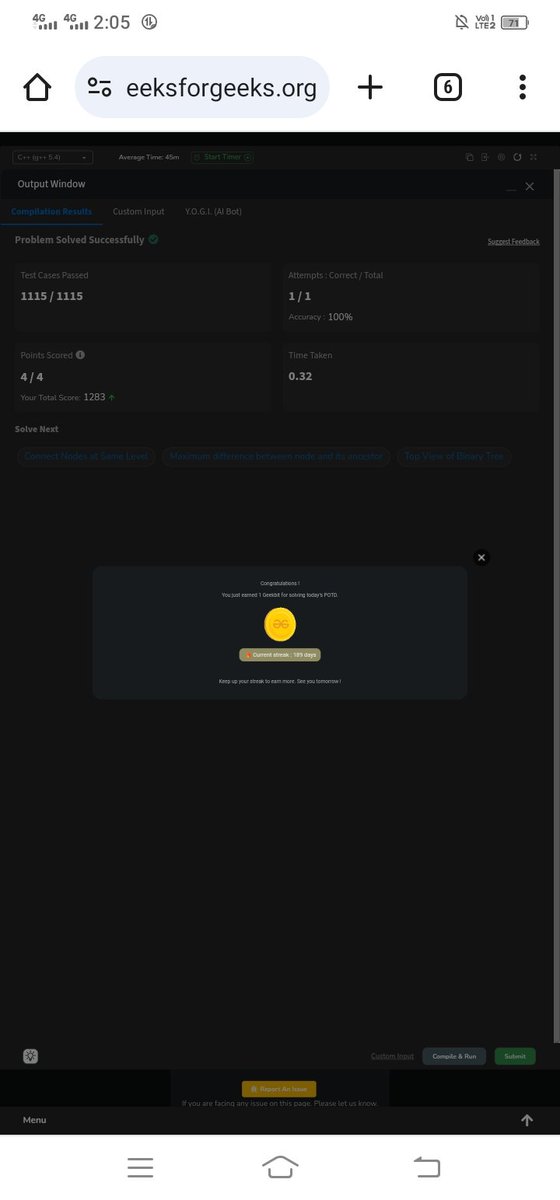Open Maximum difference between node and its ancestor
560x1200 pixels.
276,457
